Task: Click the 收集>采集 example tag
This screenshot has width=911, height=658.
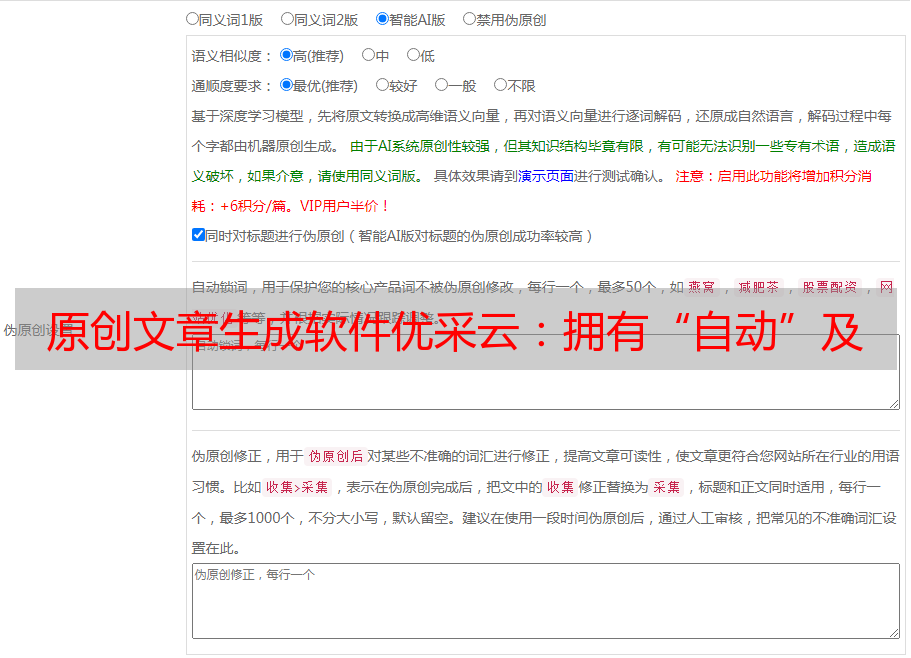Action: (x=297, y=487)
